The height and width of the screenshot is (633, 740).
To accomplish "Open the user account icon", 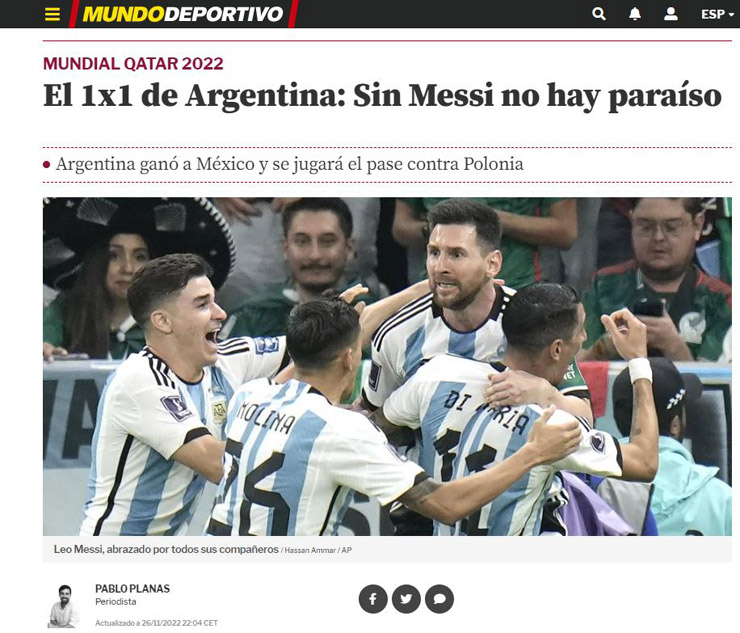I will 671,14.
